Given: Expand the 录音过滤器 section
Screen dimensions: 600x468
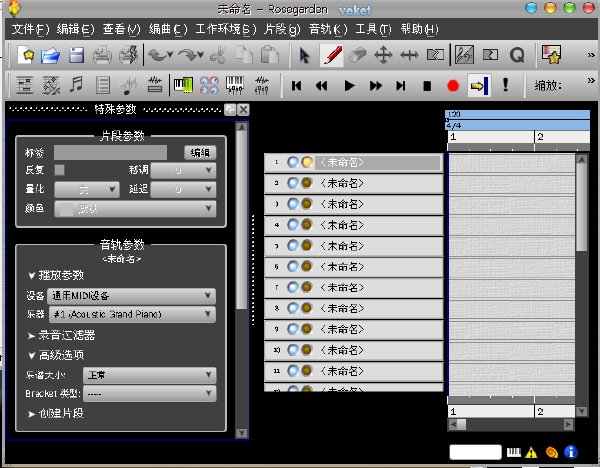Looking at the screenshot, I should [x=61, y=336].
